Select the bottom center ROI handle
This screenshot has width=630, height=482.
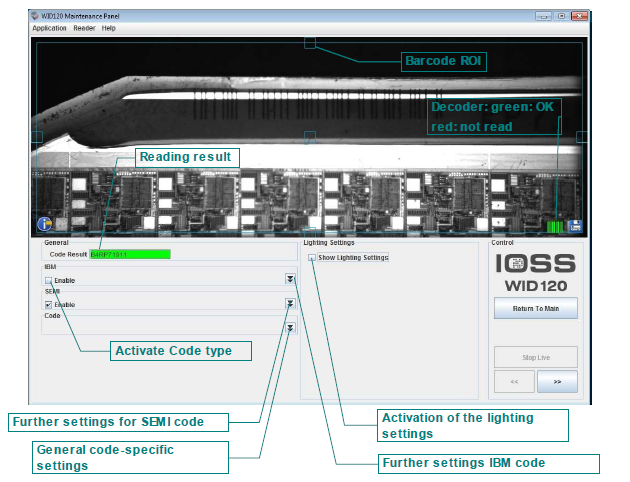310,232
